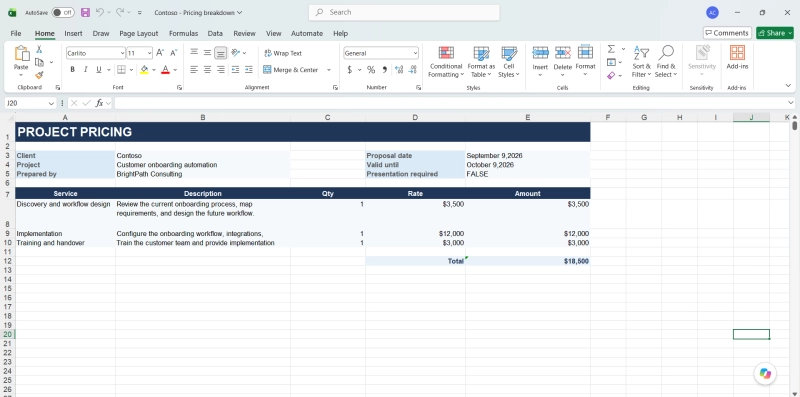Click Increase Decimal icon
Screen dimensions: 800x397
(399, 69)
